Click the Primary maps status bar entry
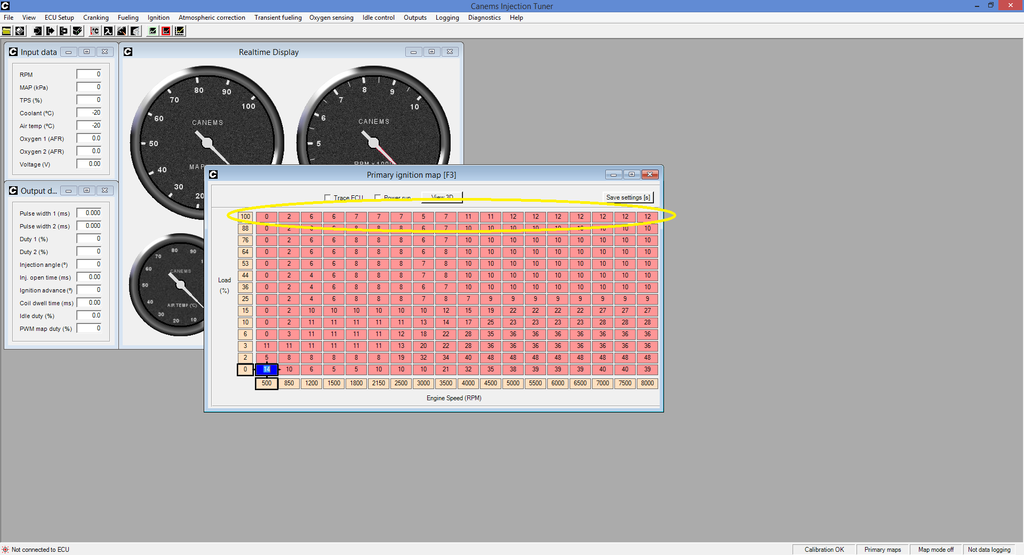1024x555 pixels. click(882, 549)
